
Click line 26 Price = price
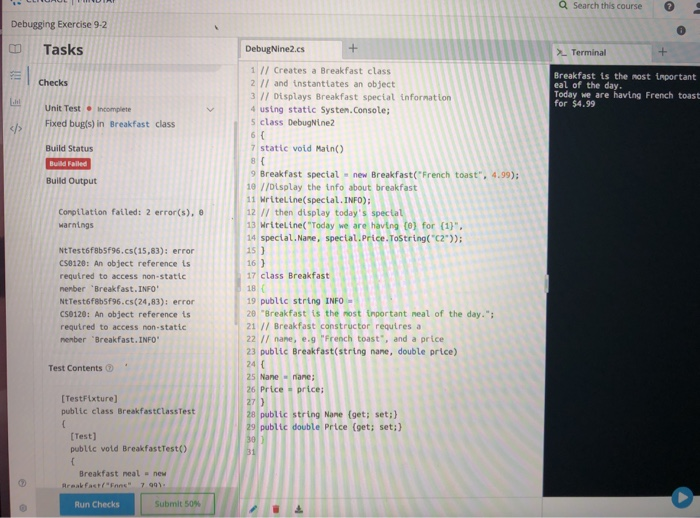[x=292, y=389]
